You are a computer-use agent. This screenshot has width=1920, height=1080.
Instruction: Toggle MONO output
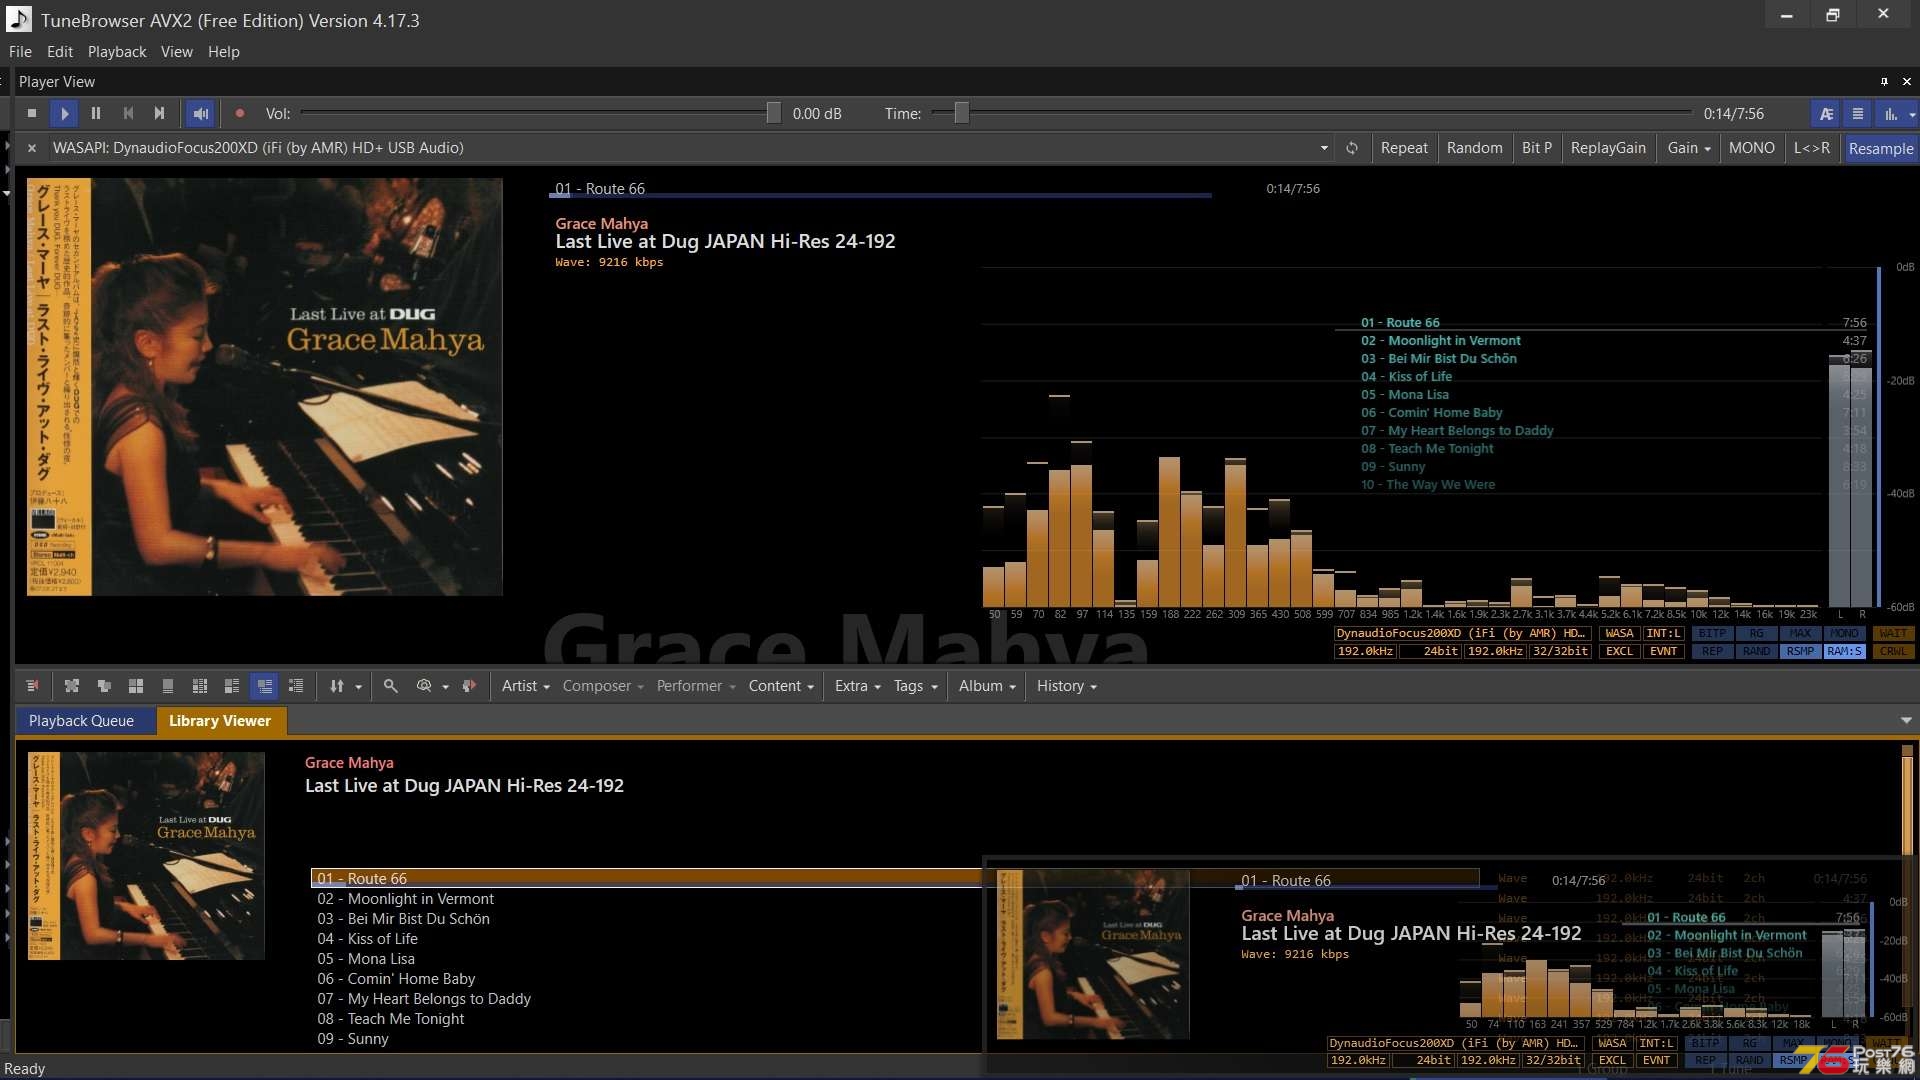[1752, 148]
